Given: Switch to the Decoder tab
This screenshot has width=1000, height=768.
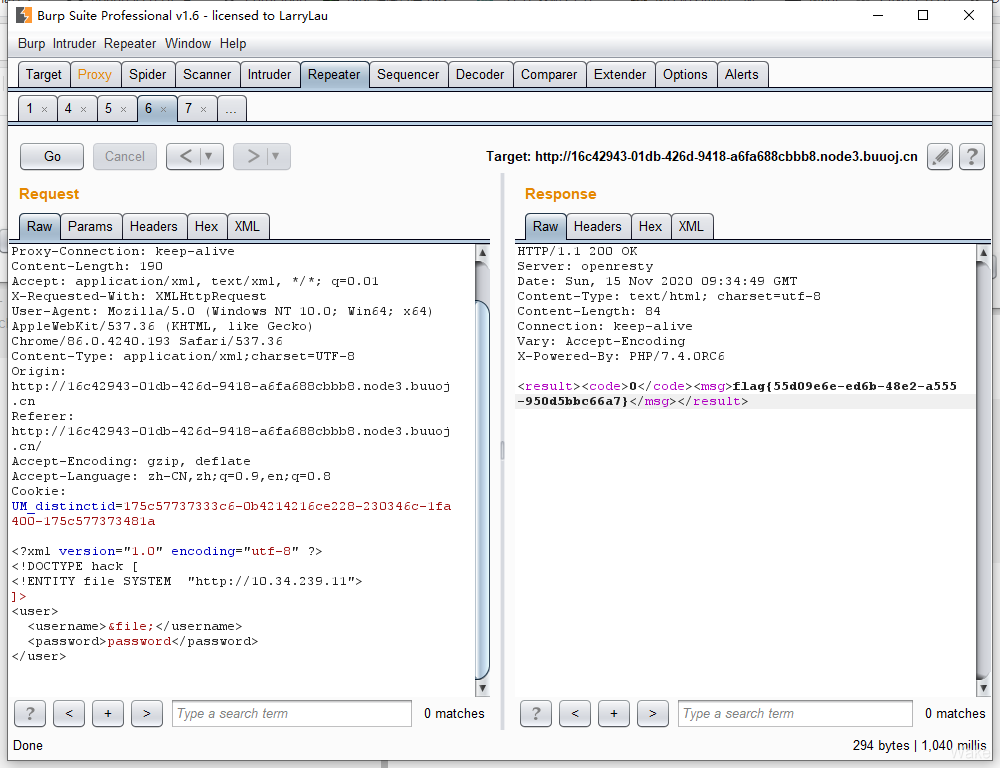Looking at the screenshot, I should [480, 75].
